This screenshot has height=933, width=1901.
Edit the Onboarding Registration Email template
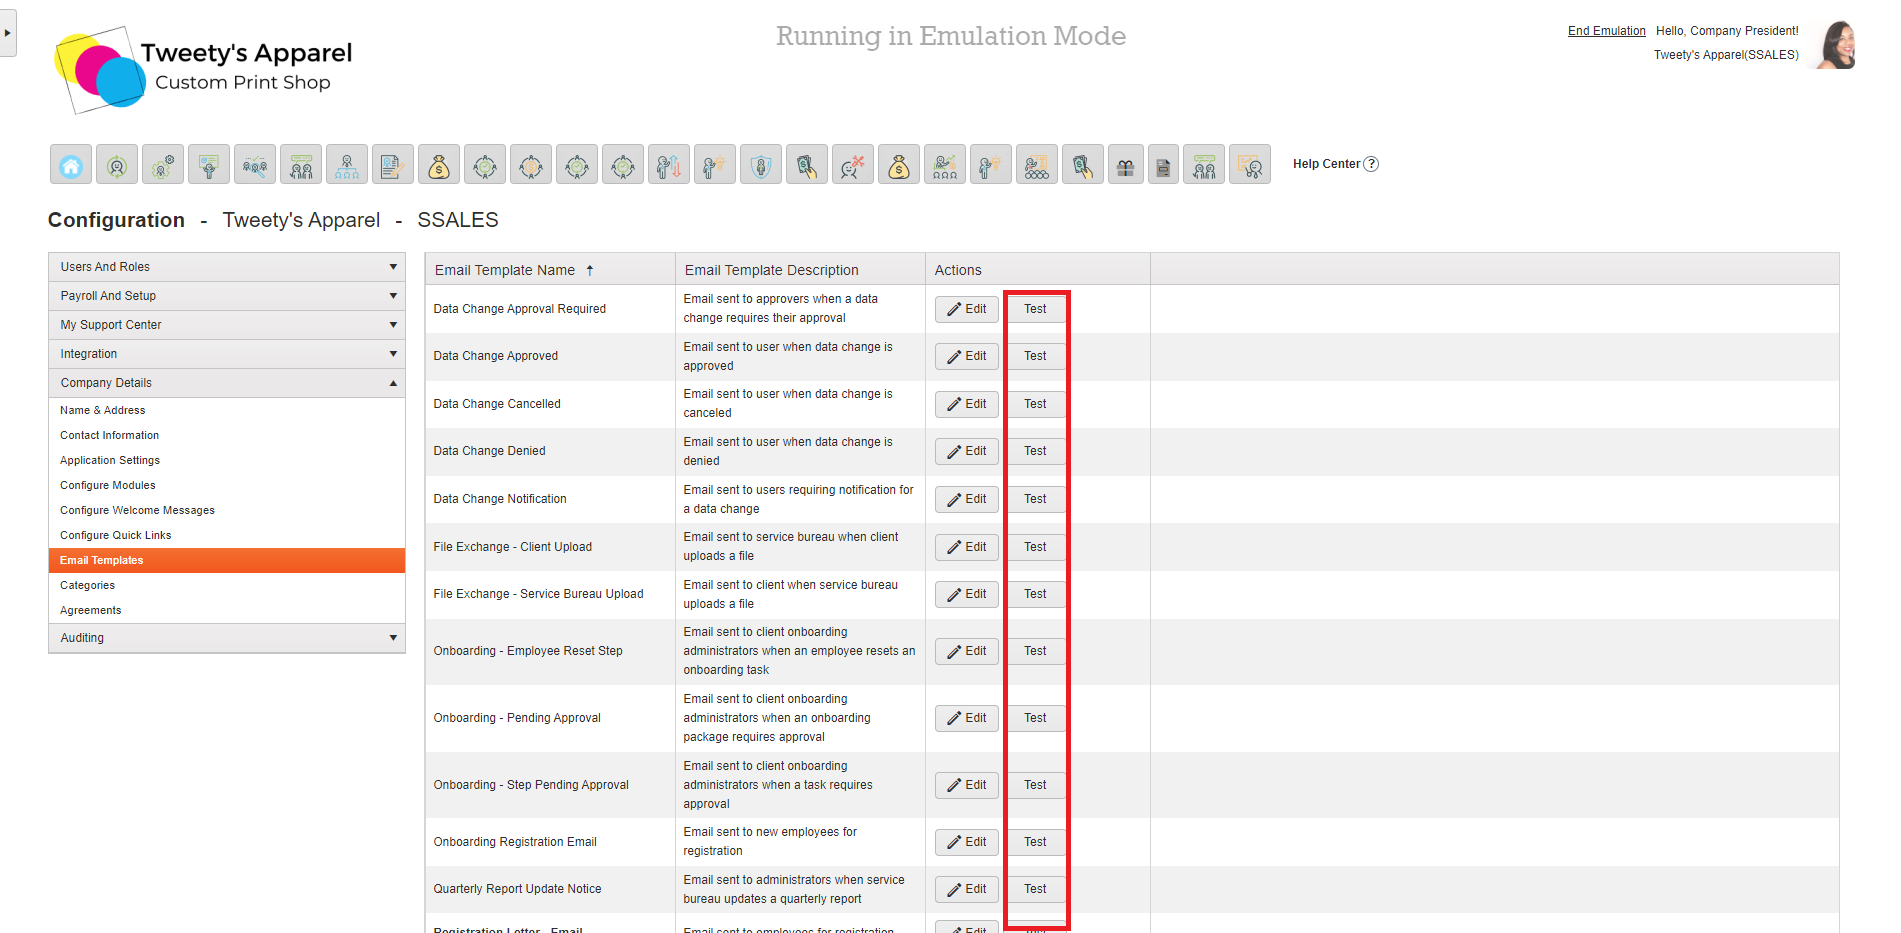click(x=967, y=842)
